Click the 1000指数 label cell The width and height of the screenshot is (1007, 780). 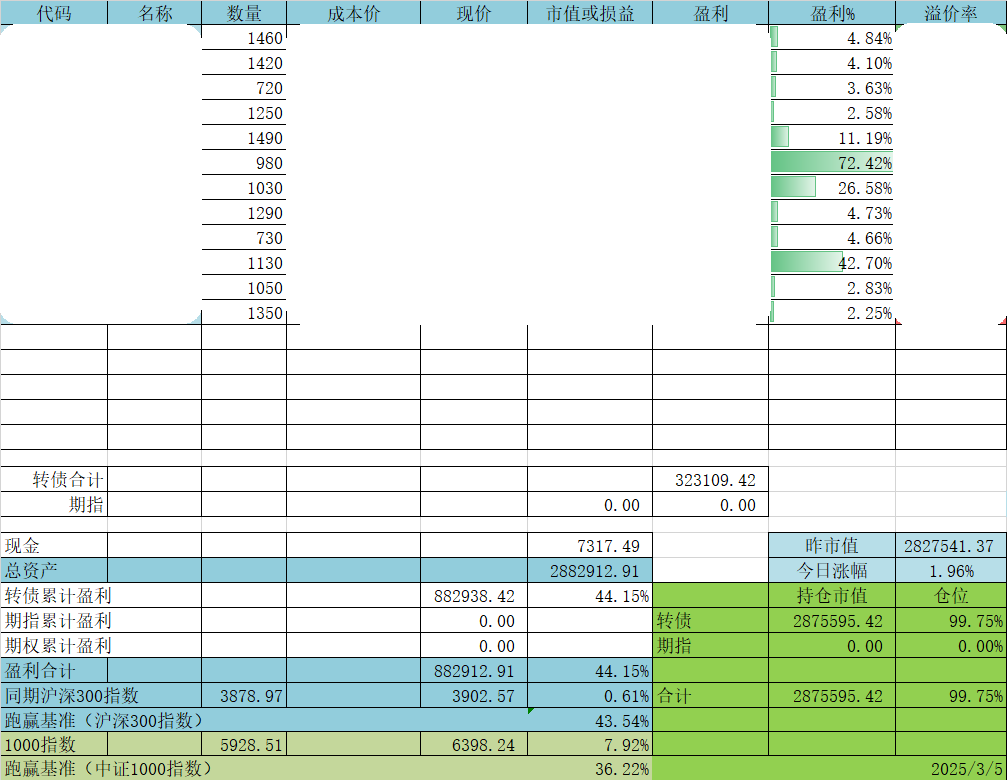pyautogui.click(x=54, y=744)
